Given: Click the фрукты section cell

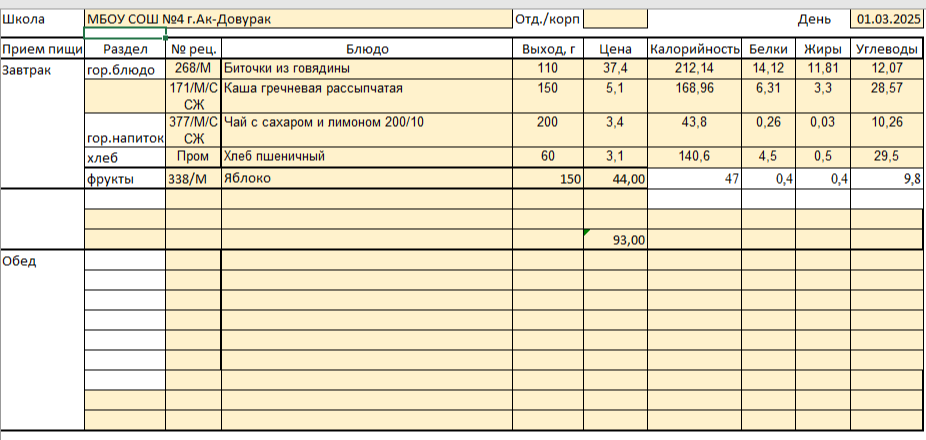Looking at the screenshot, I should click(125, 178).
